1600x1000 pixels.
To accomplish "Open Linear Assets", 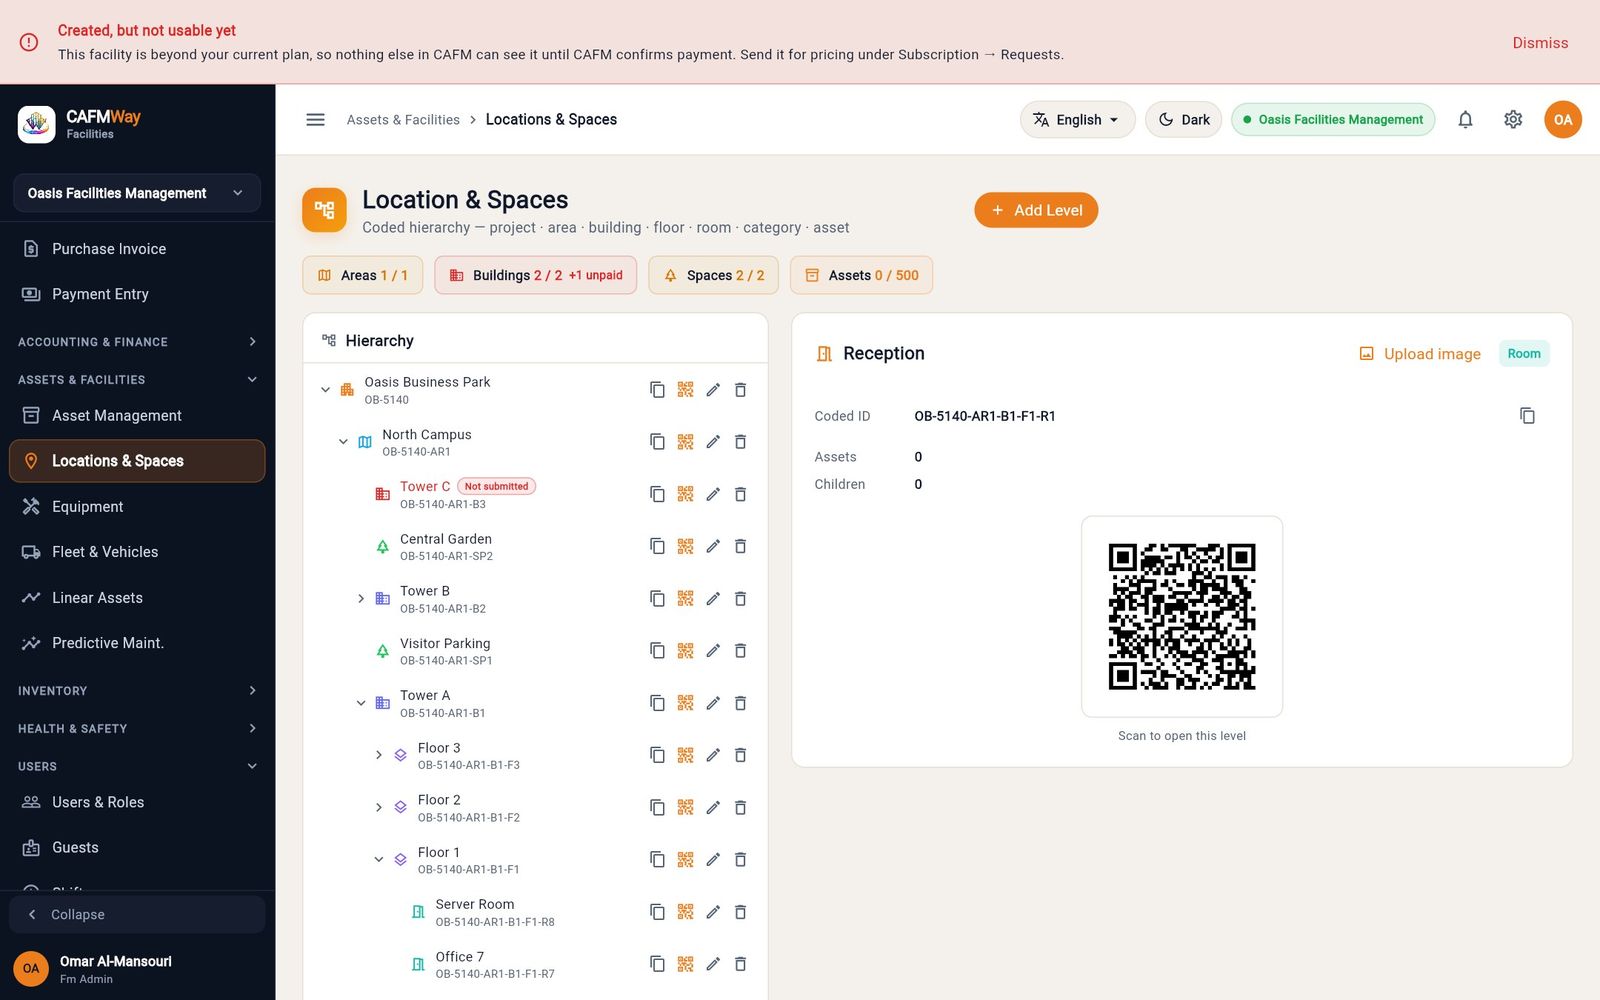I will [x=137, y=598].
